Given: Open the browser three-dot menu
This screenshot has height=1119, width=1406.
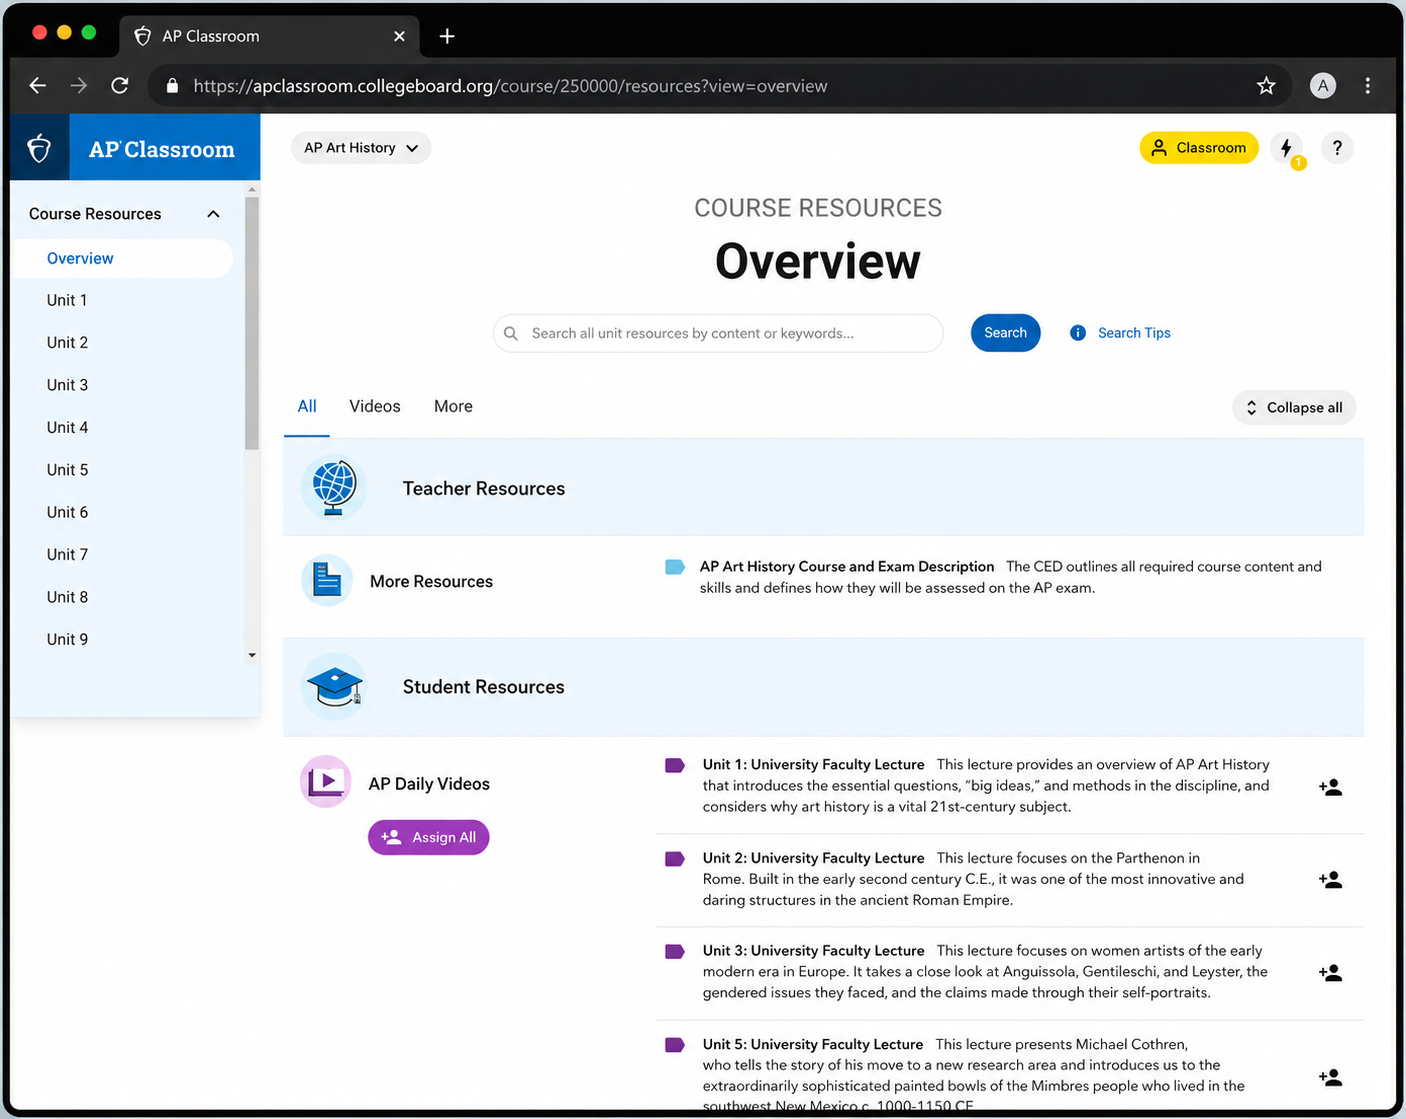Looking at the screenshot, I should 1368,86.
